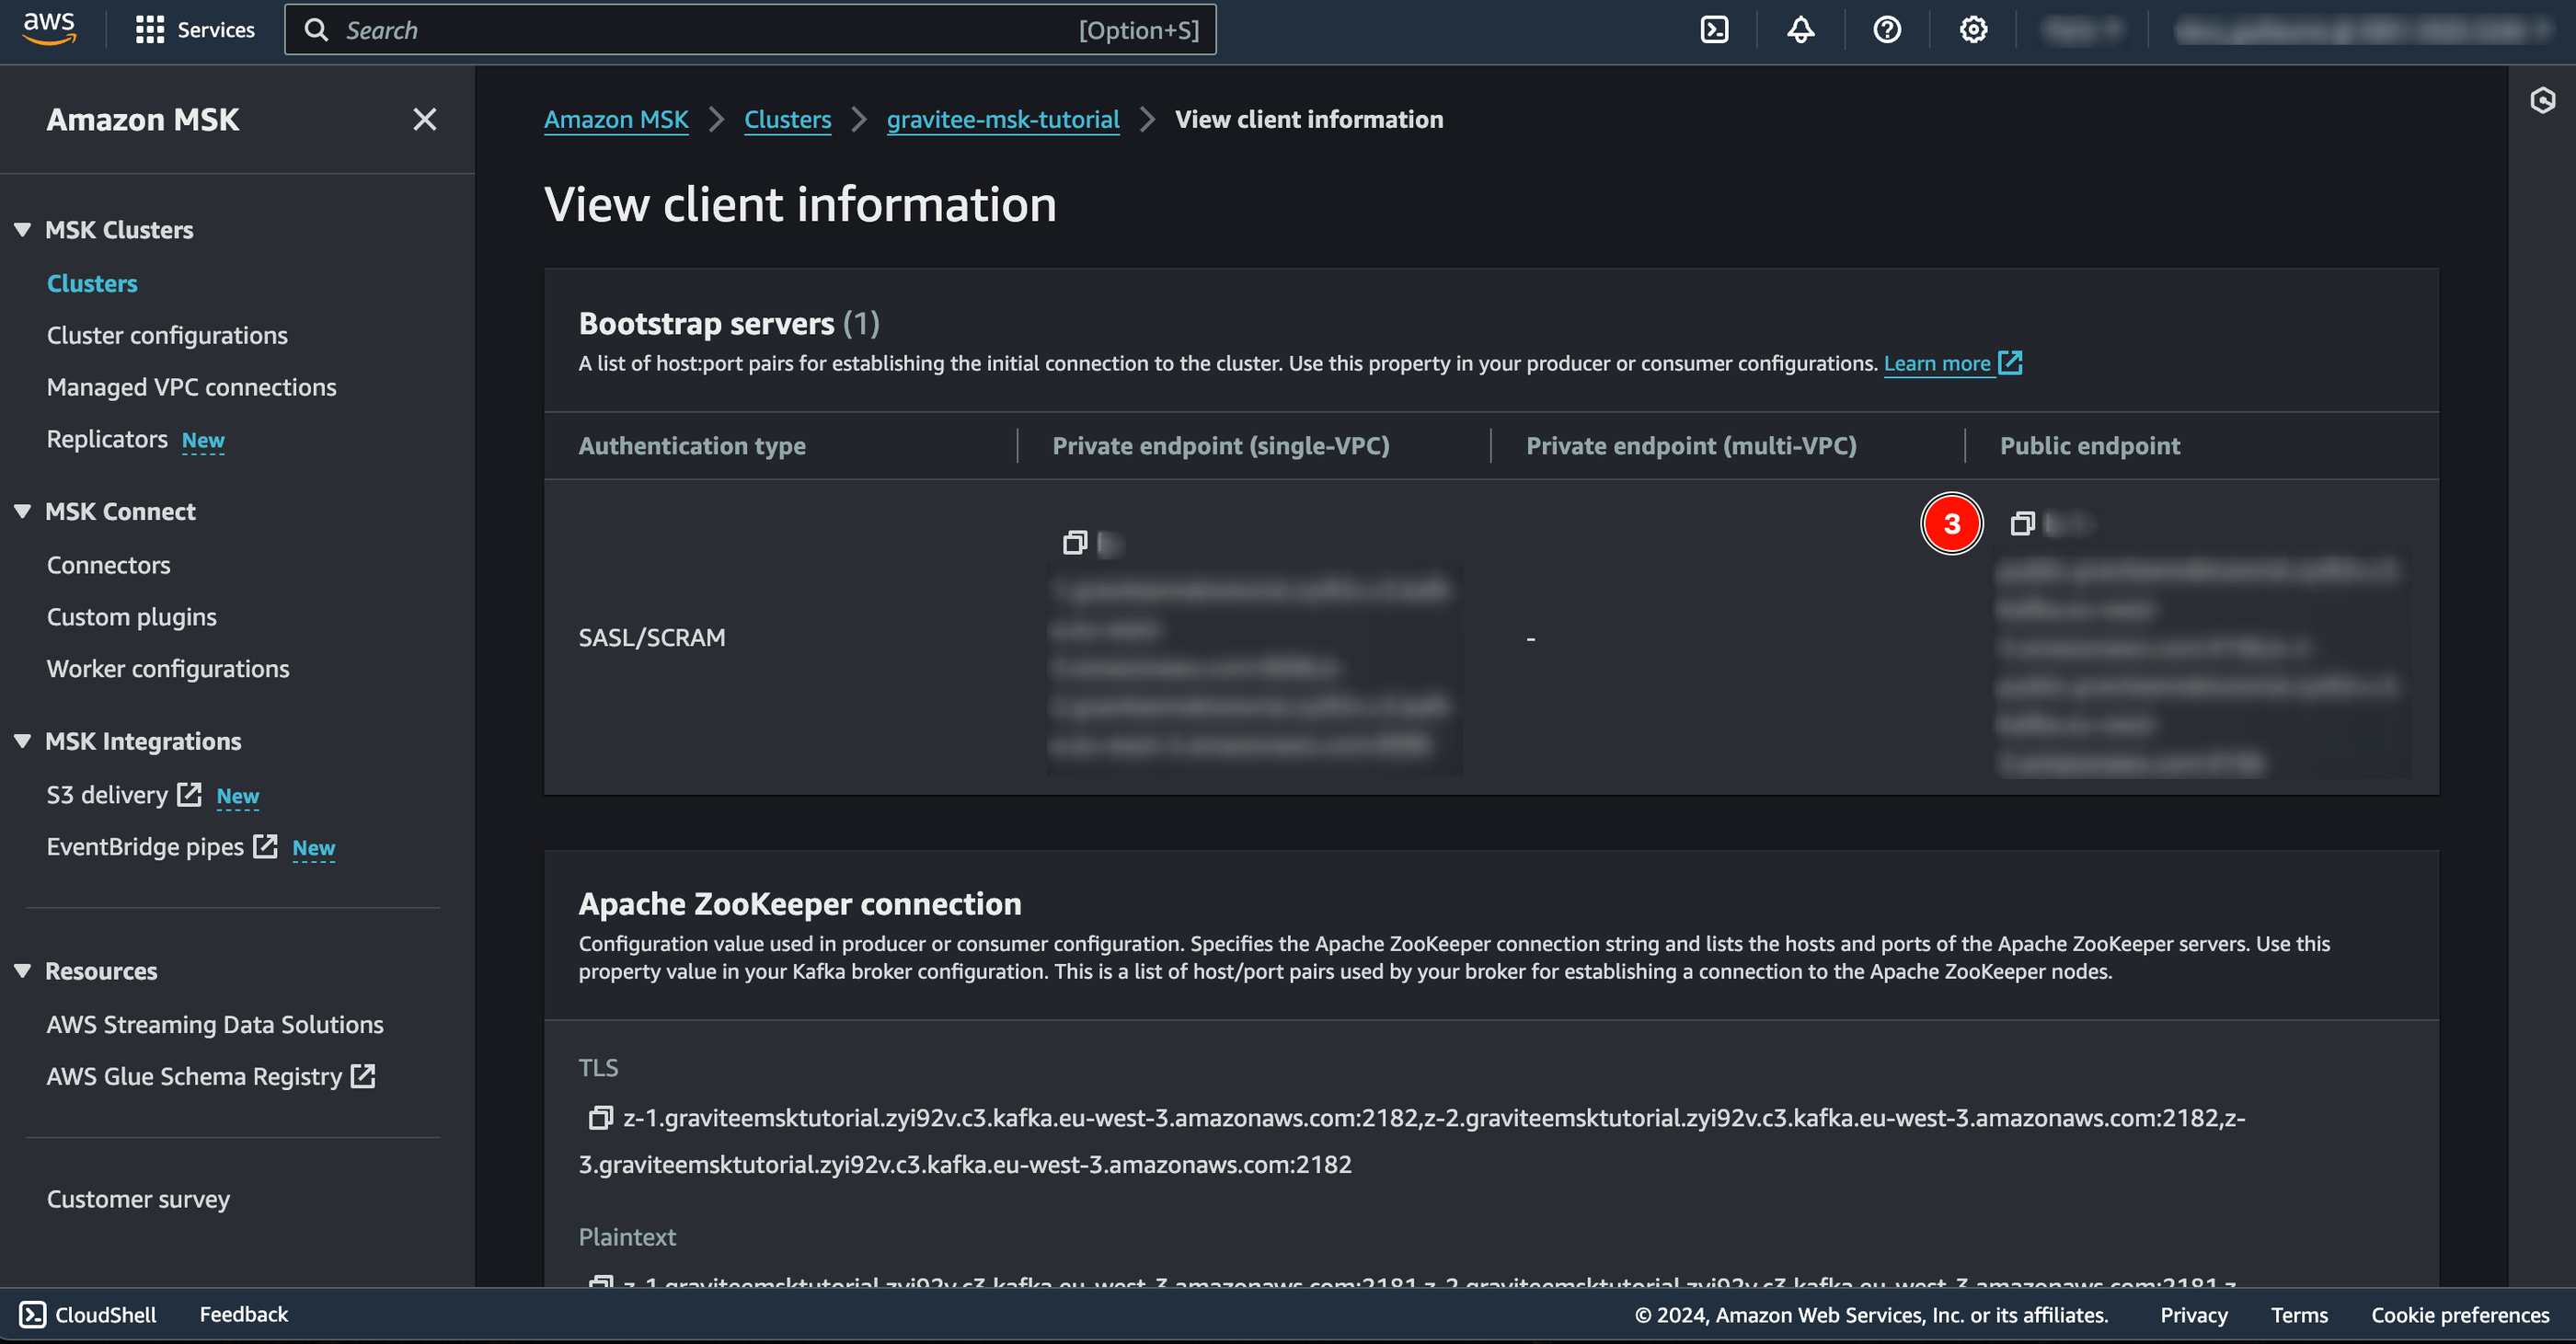Open the Privacy footer link
The height and width of the screenshot is (1344, 2576).
coord(2194,1315)
